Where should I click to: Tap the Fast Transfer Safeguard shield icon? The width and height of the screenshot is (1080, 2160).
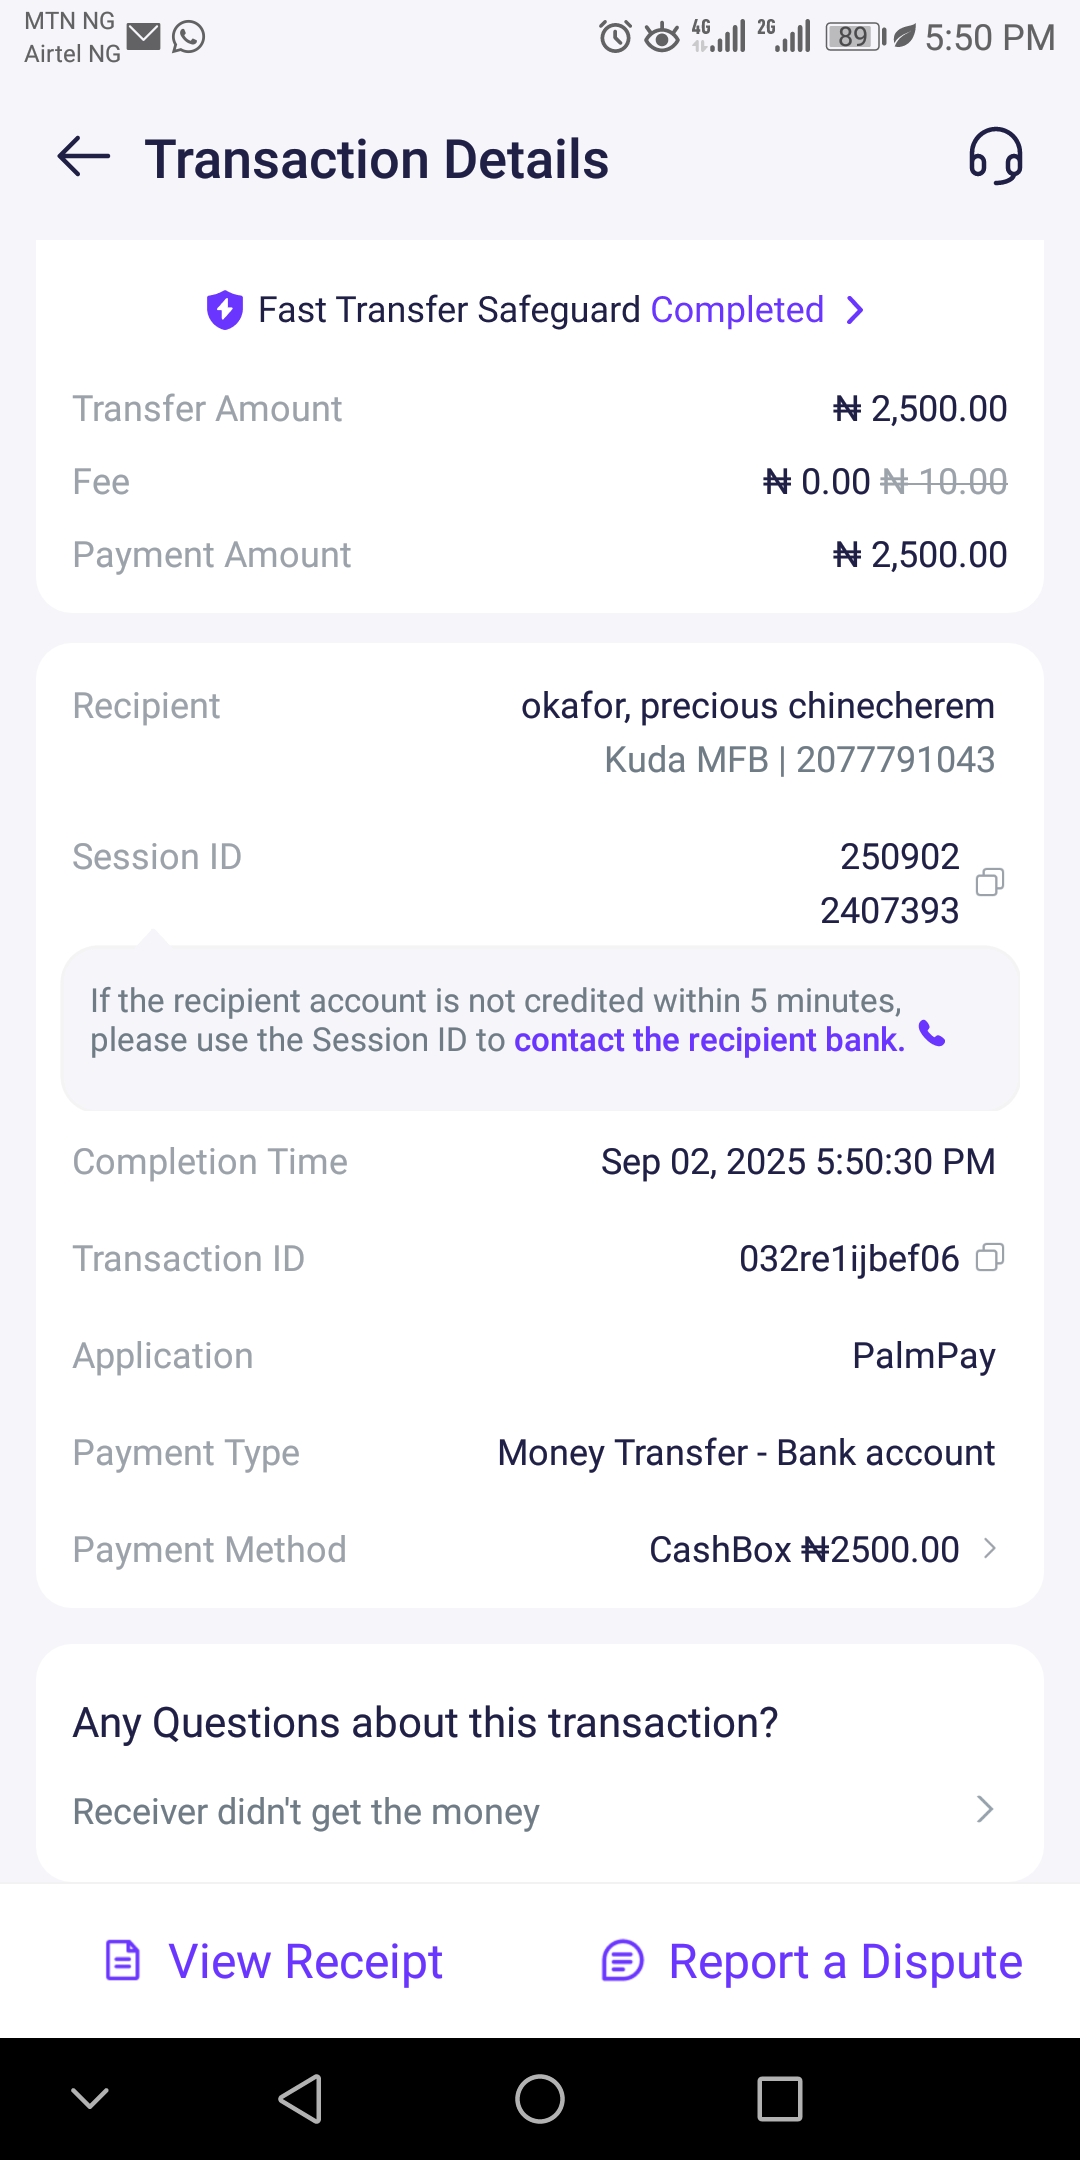[225, 310]
